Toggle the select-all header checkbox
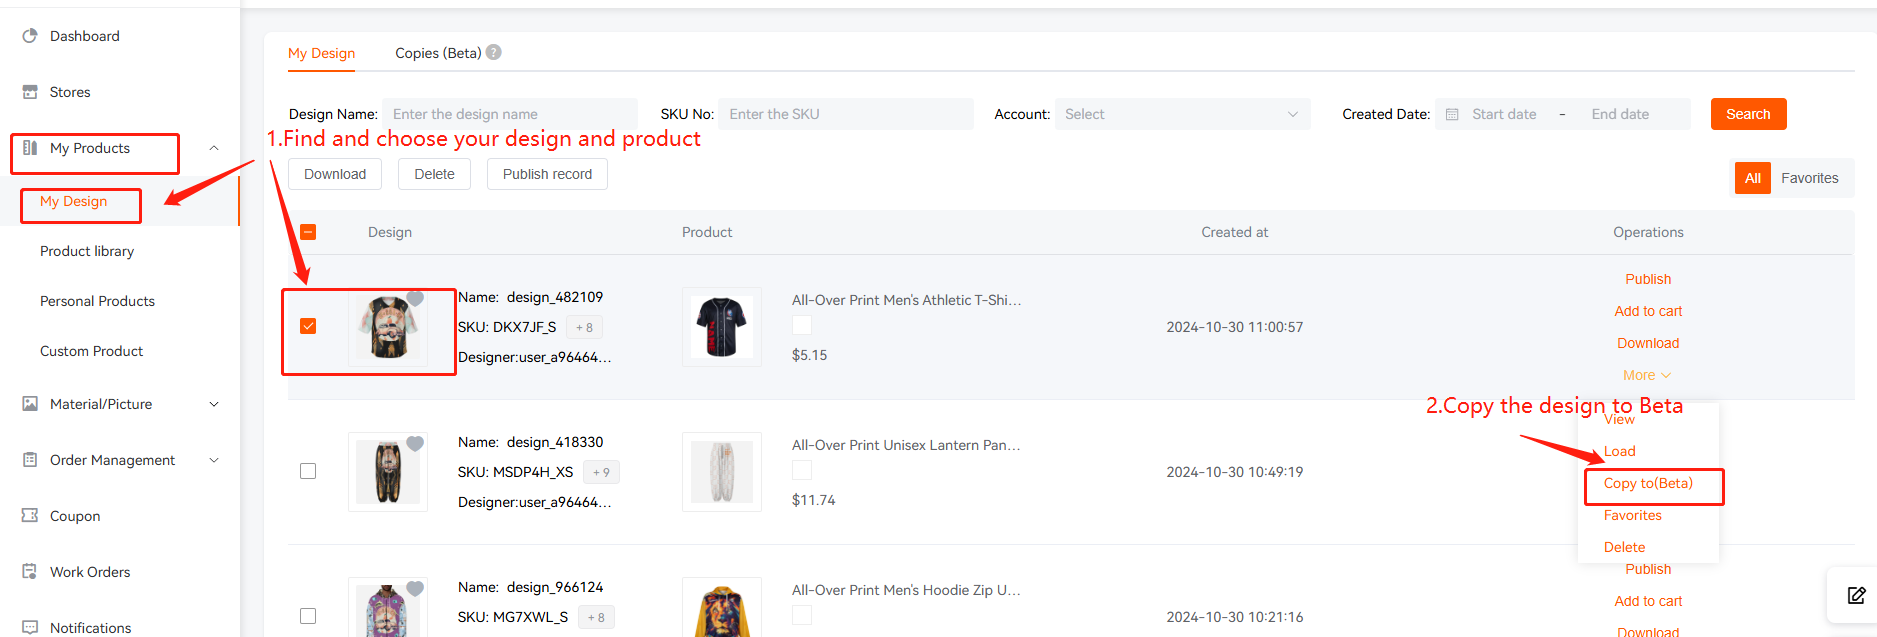Screen dimensions: 1877x637 point(308,232)
